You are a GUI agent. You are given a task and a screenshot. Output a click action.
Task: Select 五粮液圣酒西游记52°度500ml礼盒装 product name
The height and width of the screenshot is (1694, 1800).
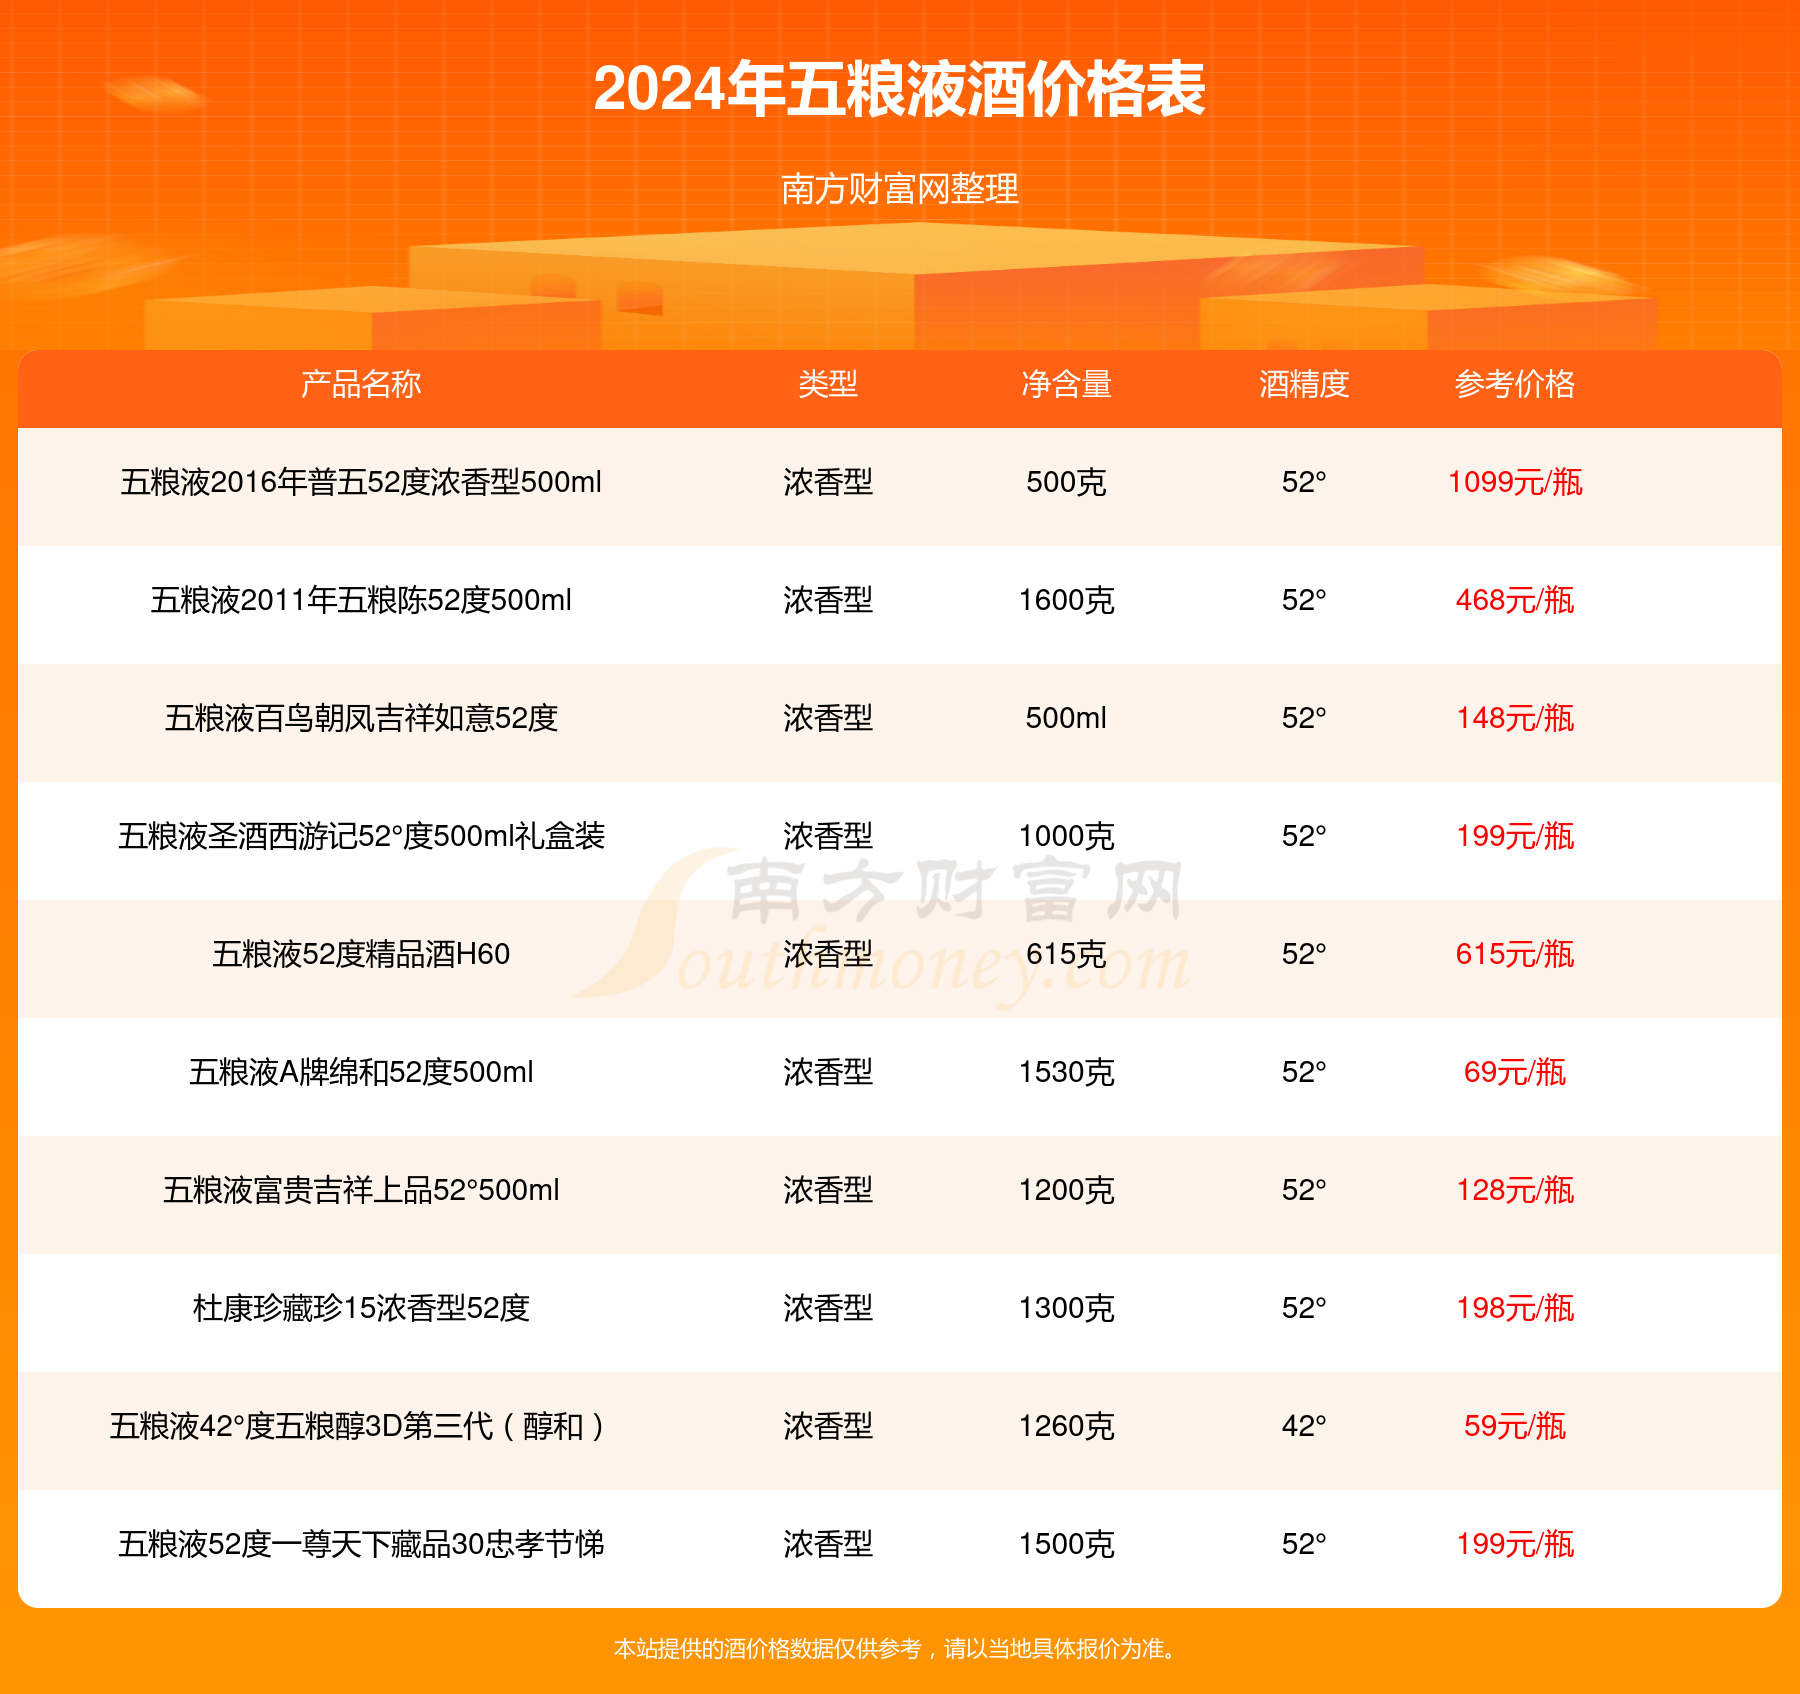(361, 836)
